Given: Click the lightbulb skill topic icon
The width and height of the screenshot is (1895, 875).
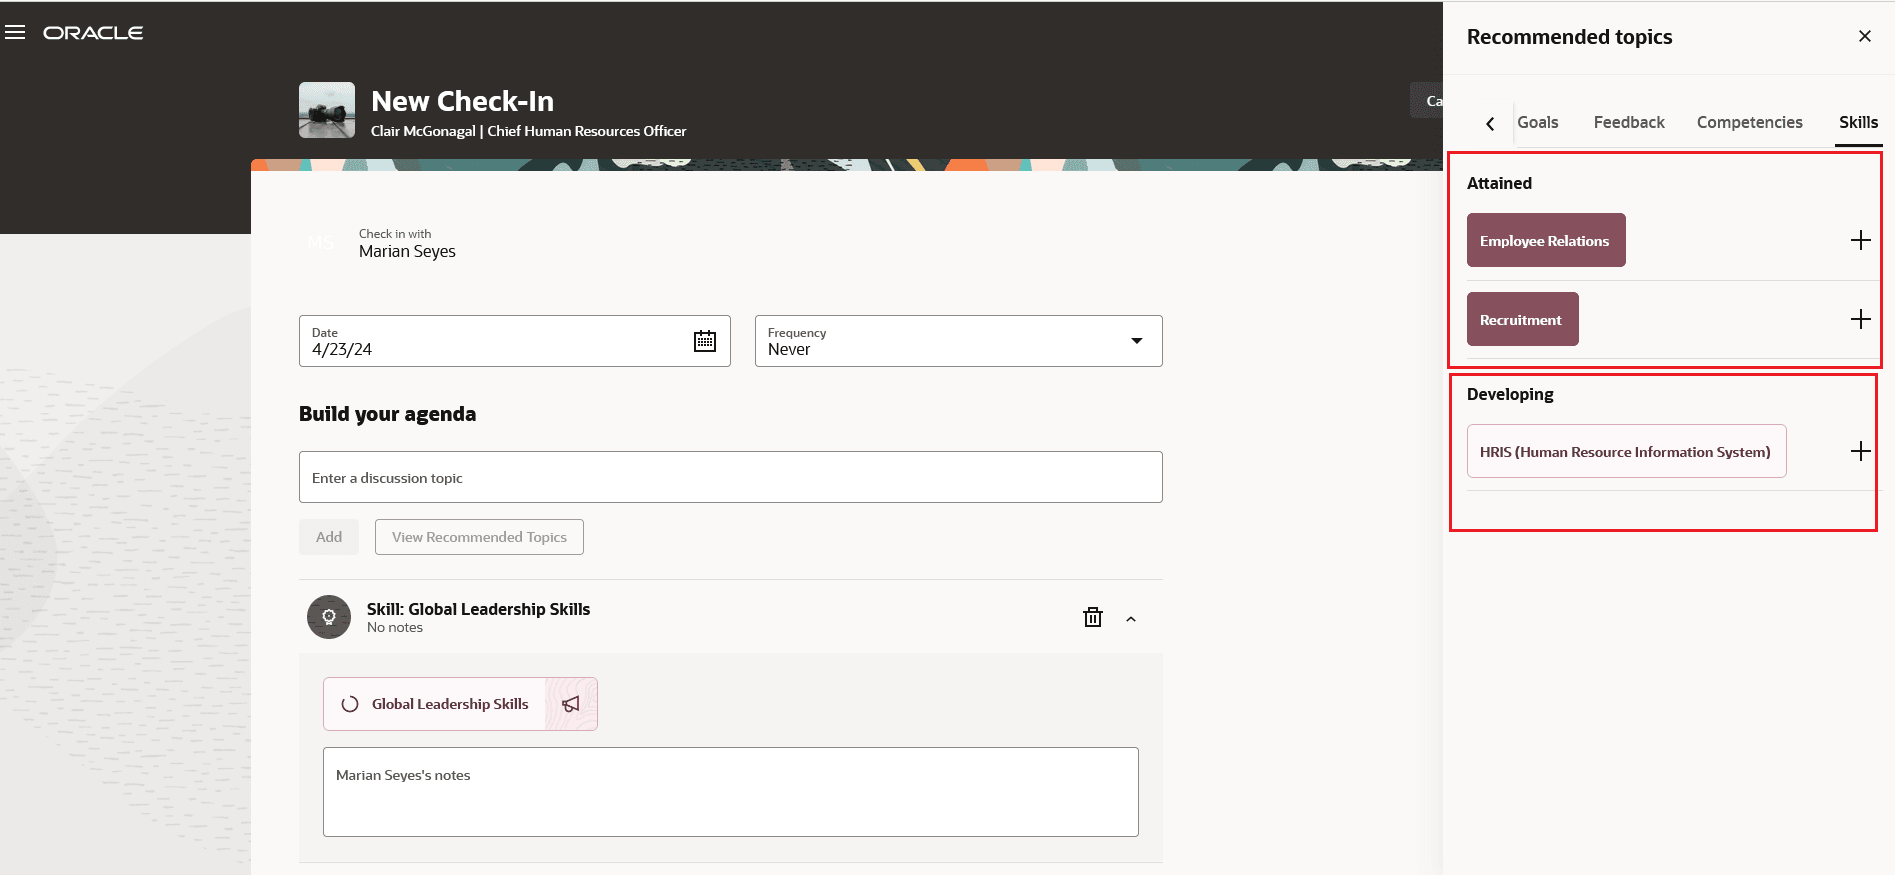Looking at the screenshot, I should [x=329, y=617].
